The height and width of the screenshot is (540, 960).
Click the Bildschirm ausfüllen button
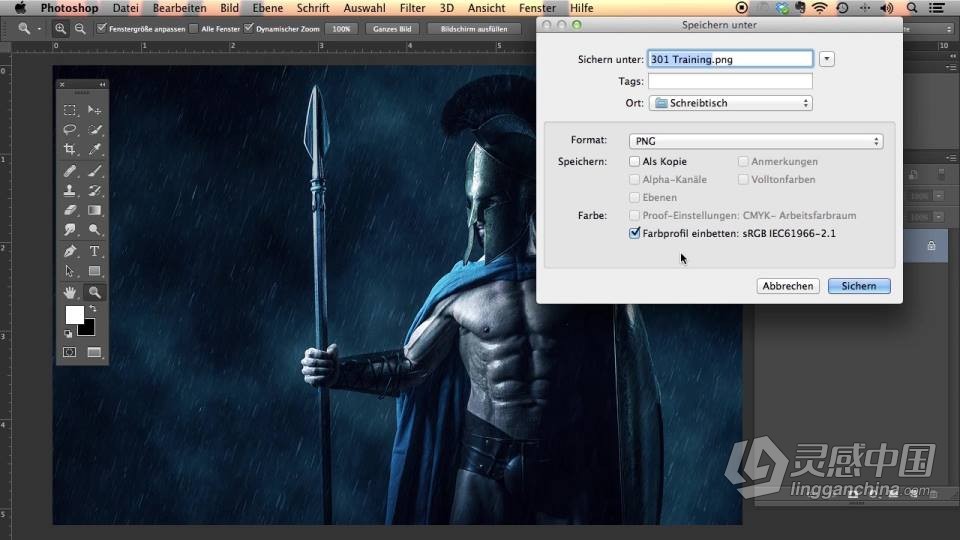pos(474,29)
